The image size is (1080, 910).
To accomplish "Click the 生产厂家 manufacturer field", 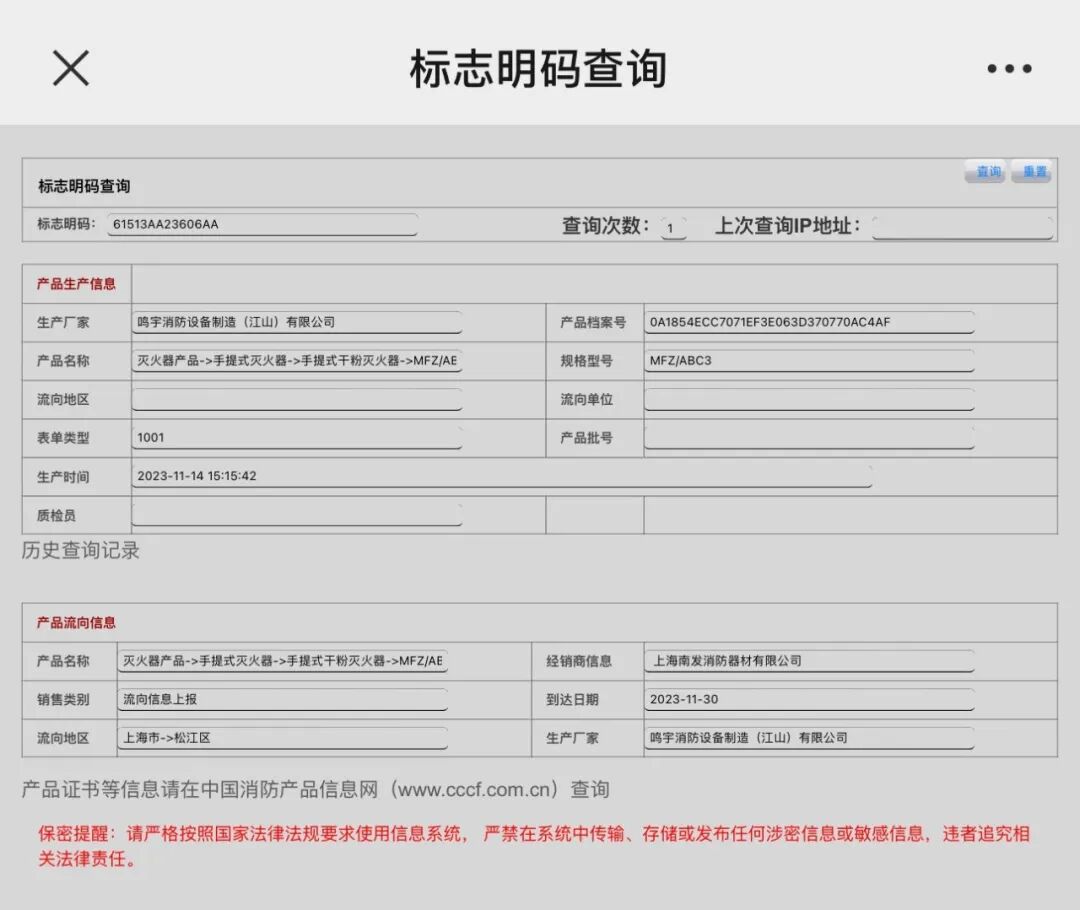I will [x=297, y=322].
